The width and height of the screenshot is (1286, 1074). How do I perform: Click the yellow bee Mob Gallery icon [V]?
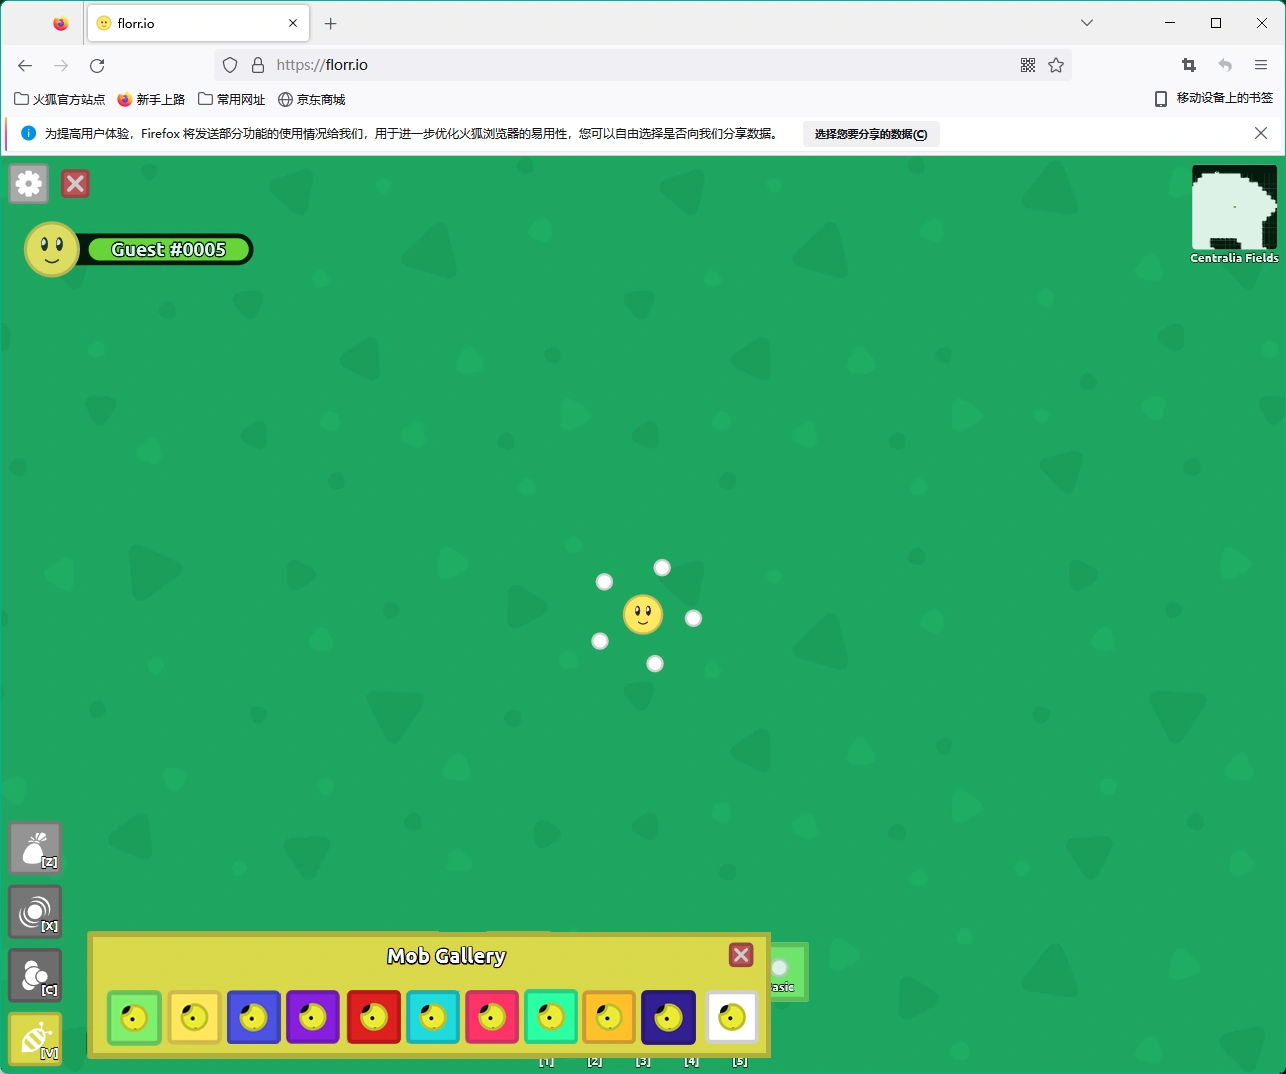(x=35, y=1038)
